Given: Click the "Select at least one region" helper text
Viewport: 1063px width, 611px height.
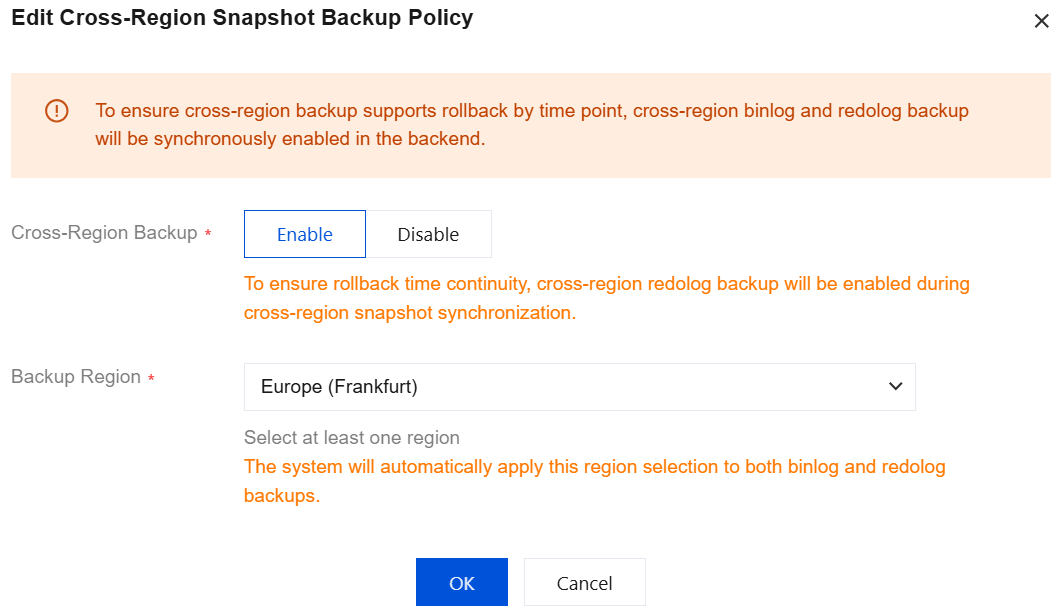Looking at the screenshot, I should pyautogui.click(x=352, y=438).
